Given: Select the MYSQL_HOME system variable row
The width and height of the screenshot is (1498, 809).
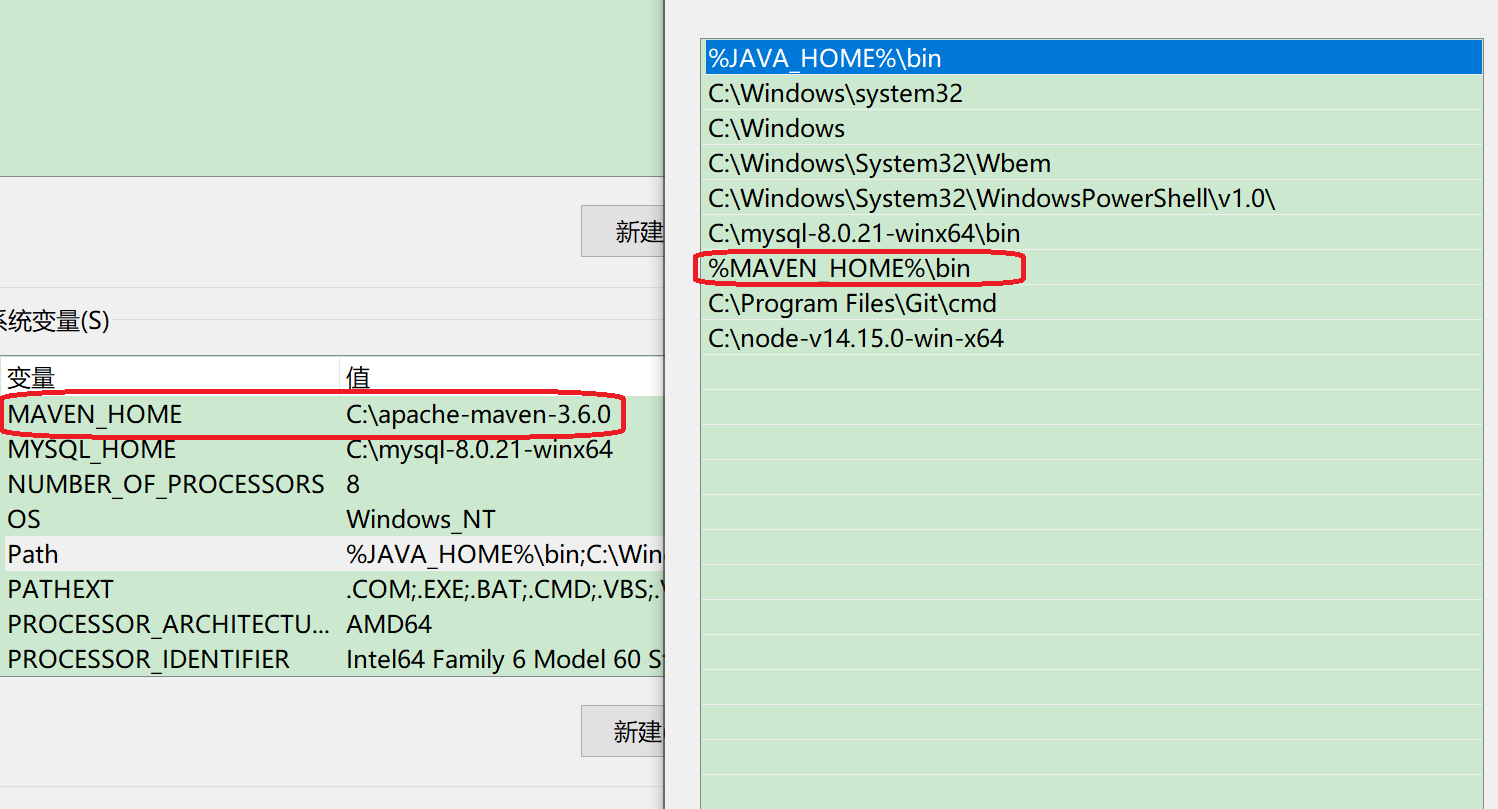Looking at the screenshot, I should pos(92,450).
